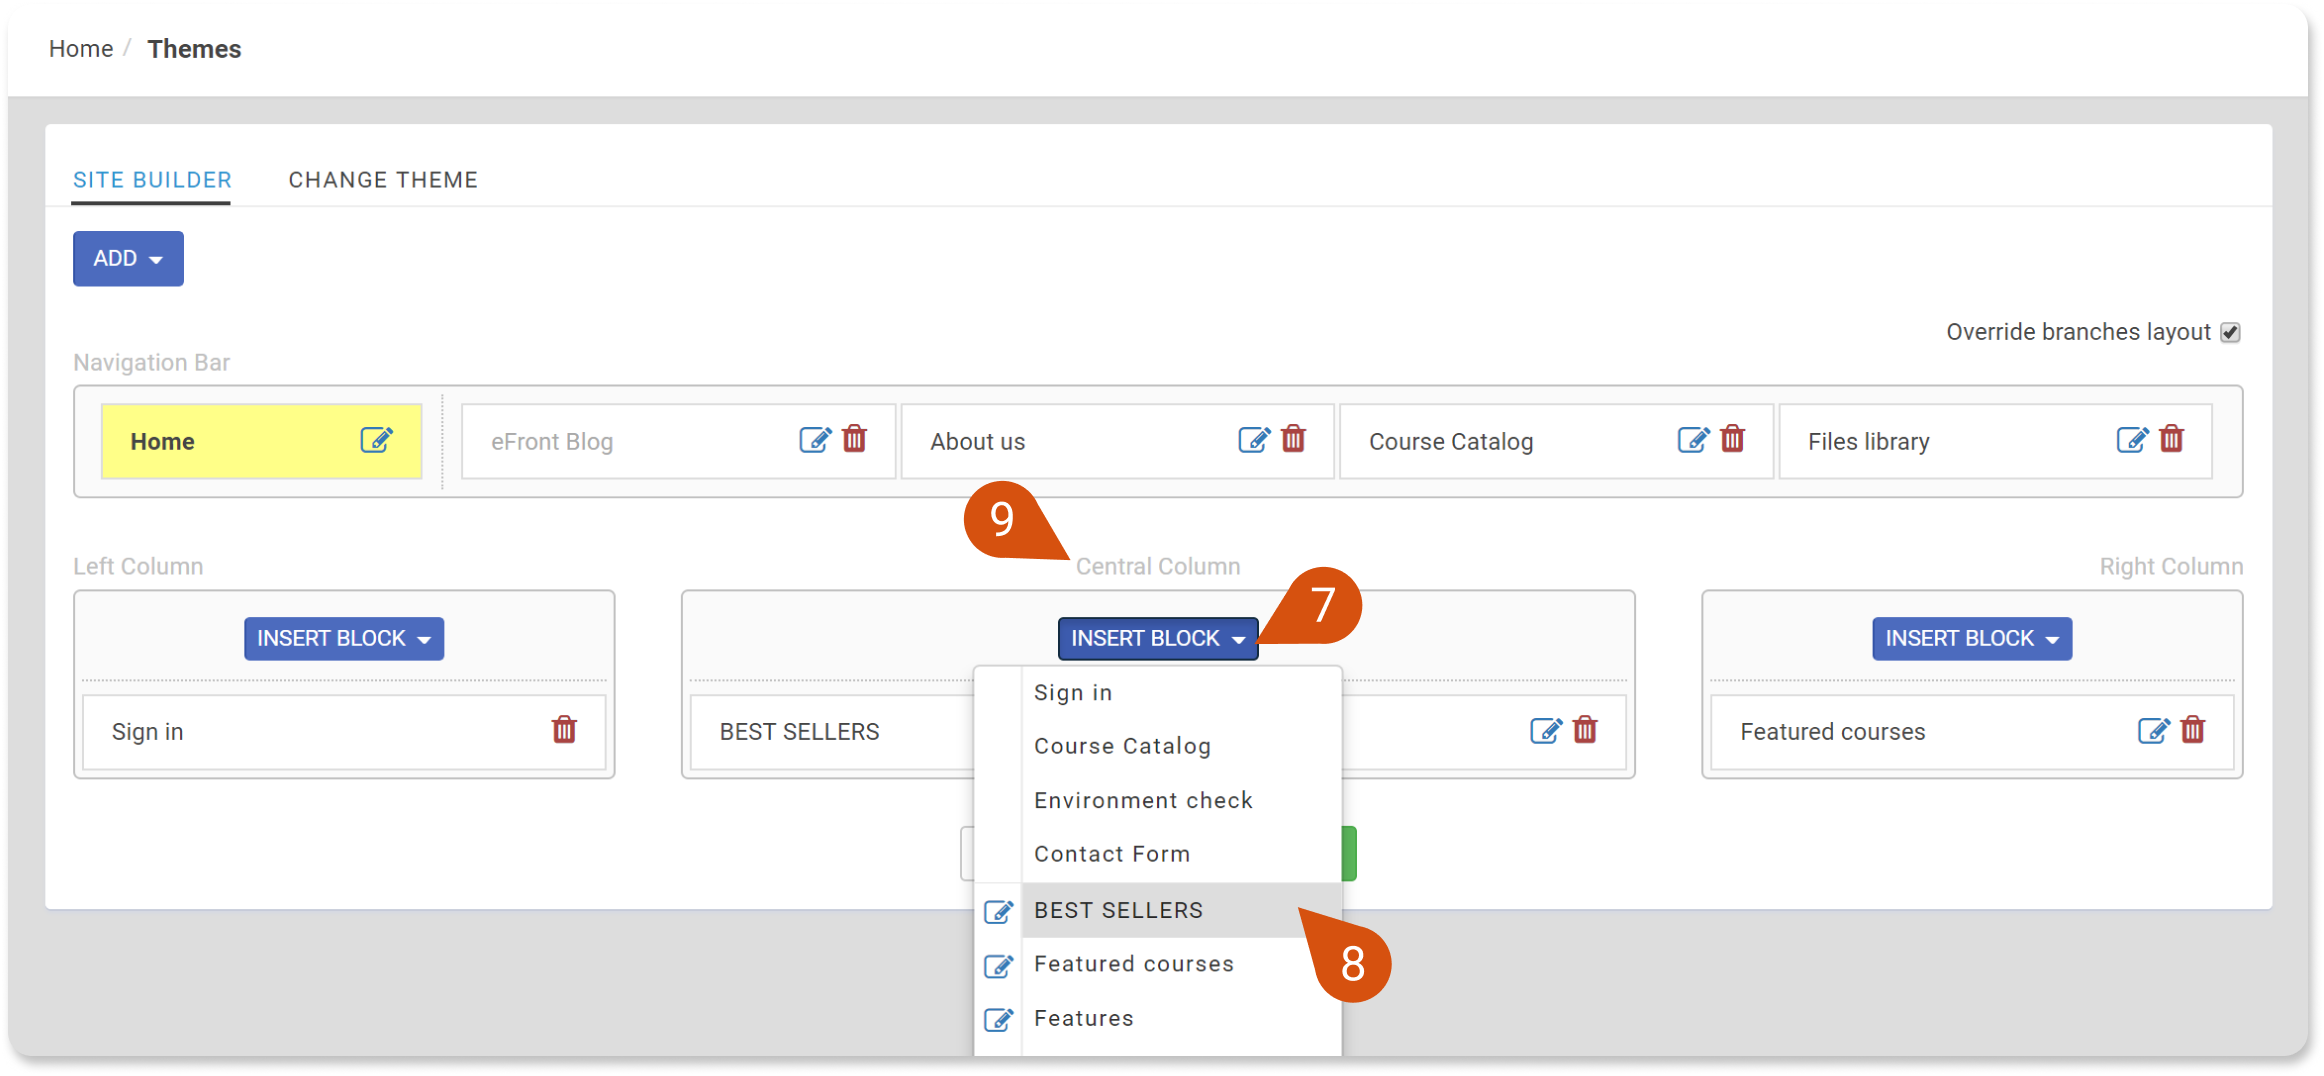The width and height of the screenshot is (2324, 1076).
Task: Delete the Course Catalog navigation item
Action: (1732, 439)
